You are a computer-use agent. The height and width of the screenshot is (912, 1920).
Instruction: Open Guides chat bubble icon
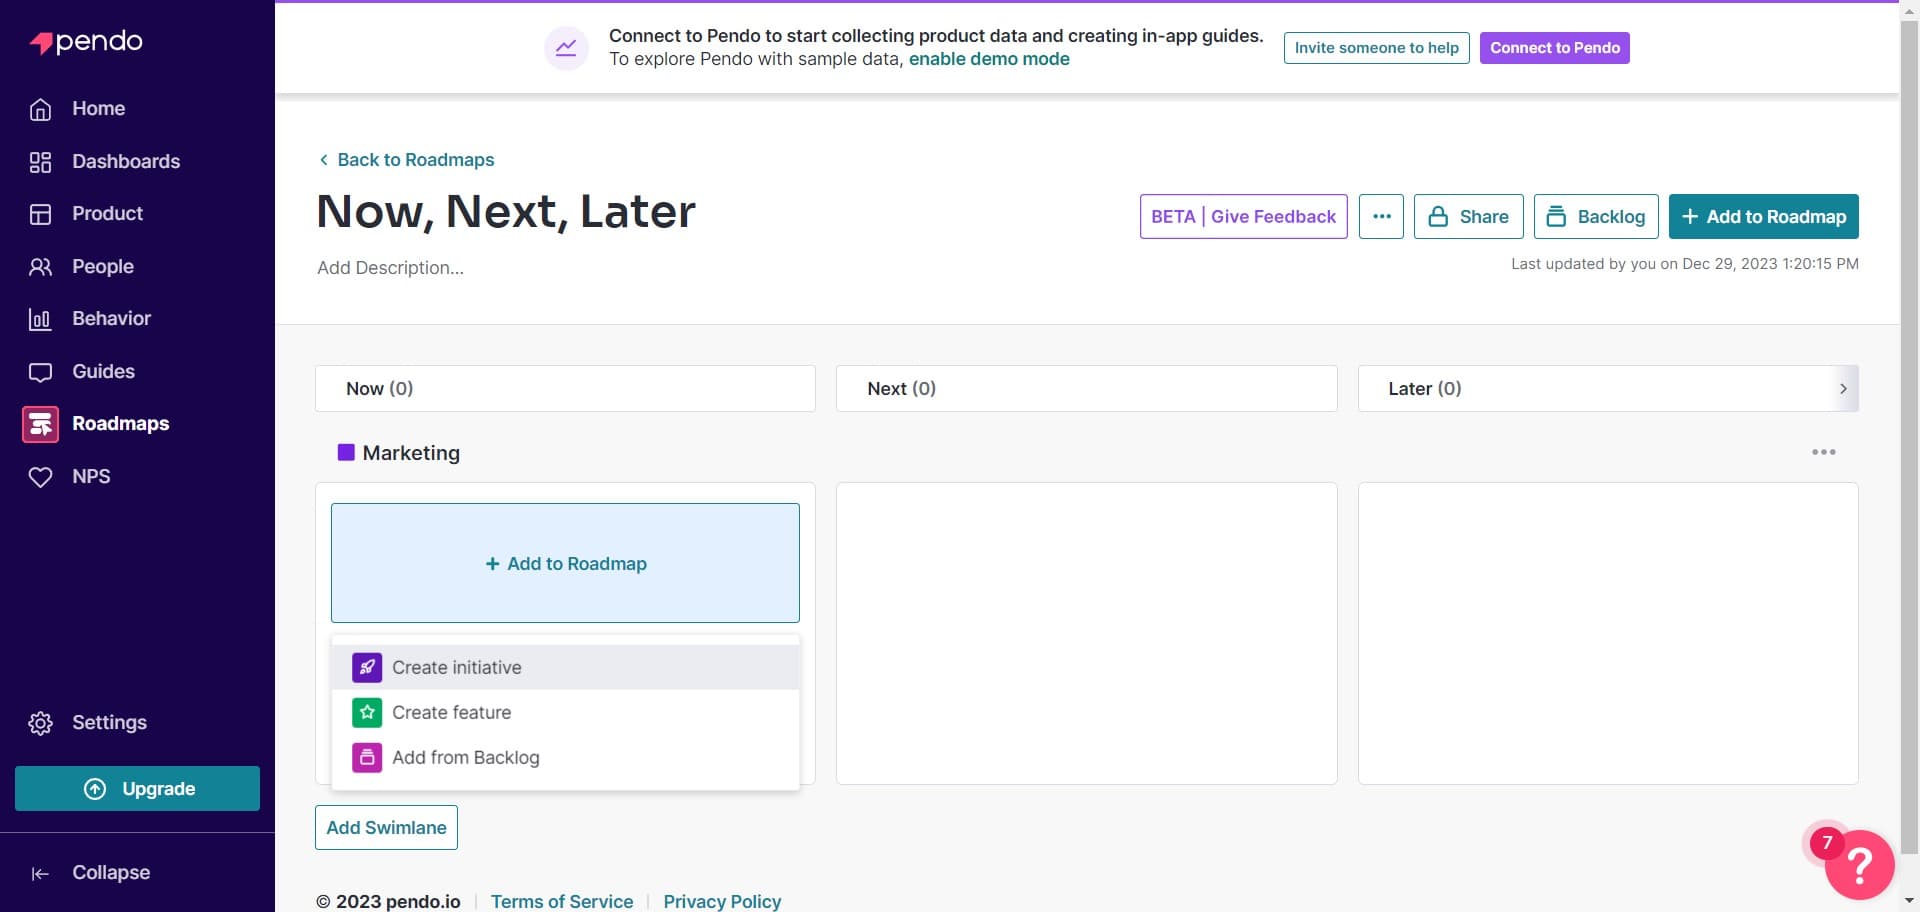coord(40,372)
